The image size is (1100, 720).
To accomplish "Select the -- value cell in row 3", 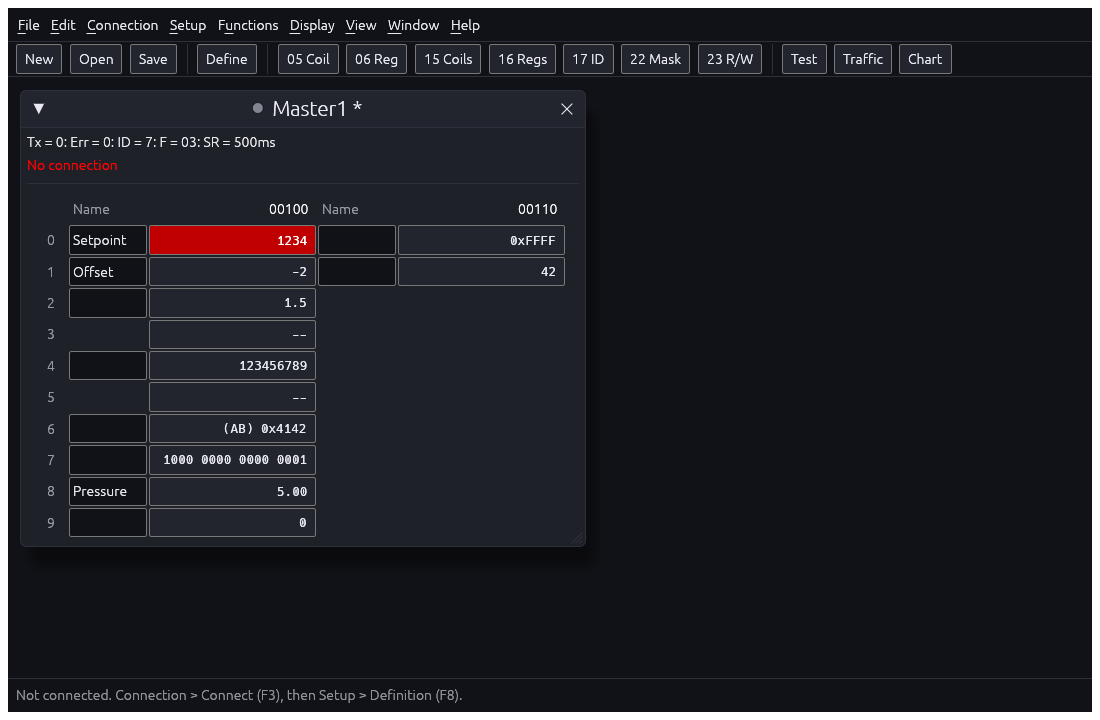I will (x=232, y=335).
